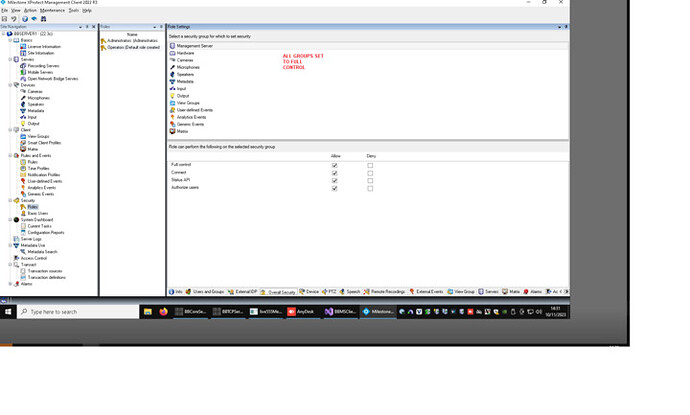Open Current Tasks under System Dashboard
The height and width of the screenshot is (415, 690).
[x=40, y=226]
